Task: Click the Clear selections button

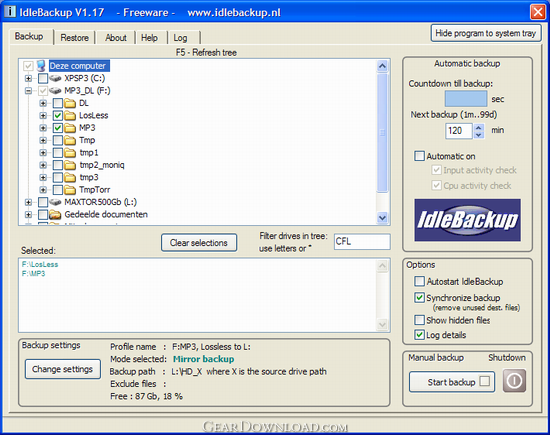Action: [199, 243]
